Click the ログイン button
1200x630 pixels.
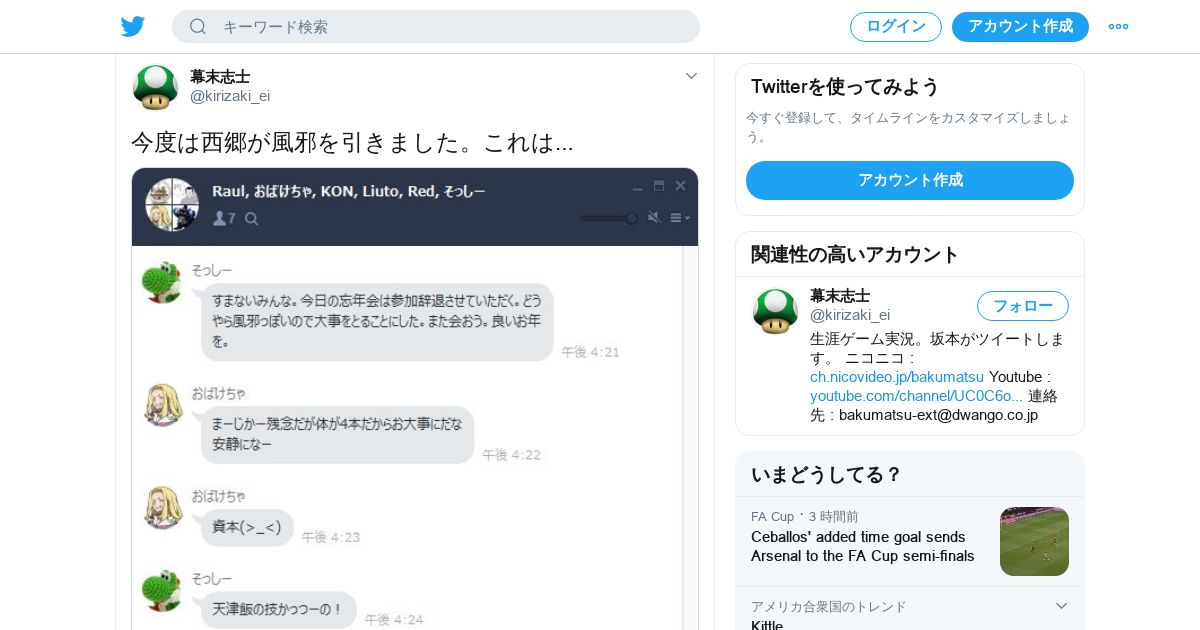tap(896, 27)
